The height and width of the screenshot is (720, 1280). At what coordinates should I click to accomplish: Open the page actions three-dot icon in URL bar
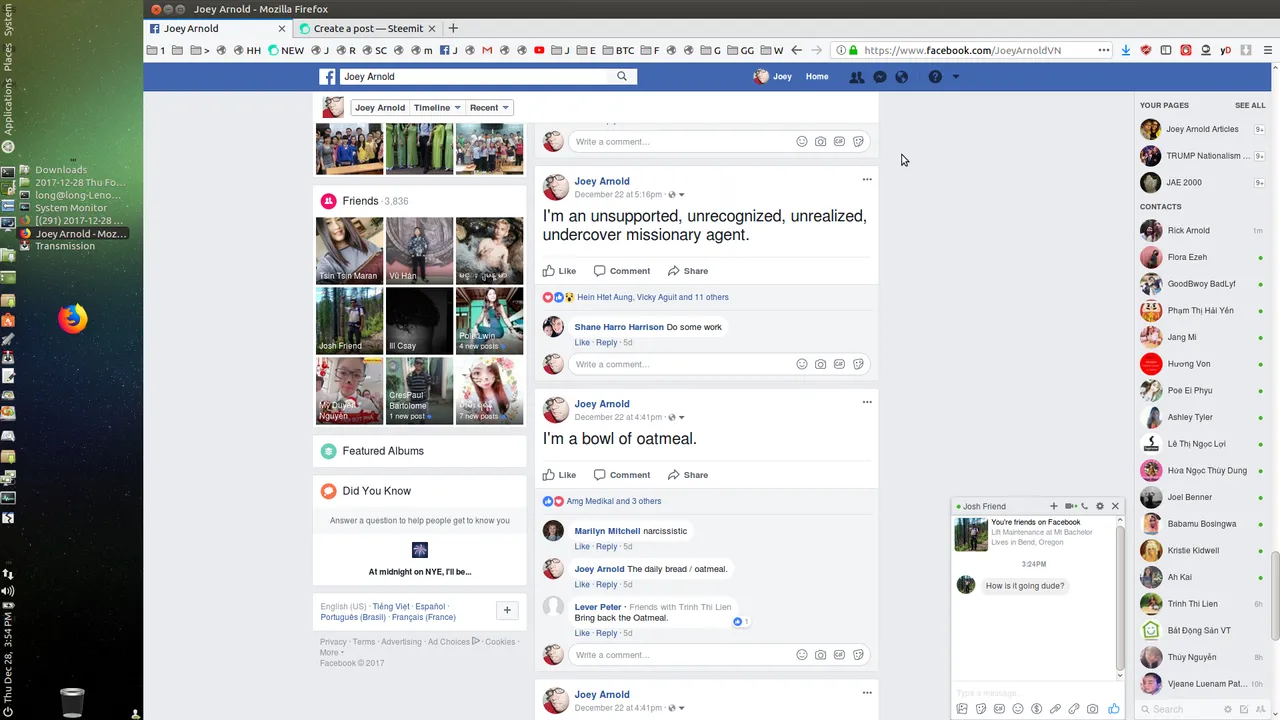click(x=1104, y=50)
